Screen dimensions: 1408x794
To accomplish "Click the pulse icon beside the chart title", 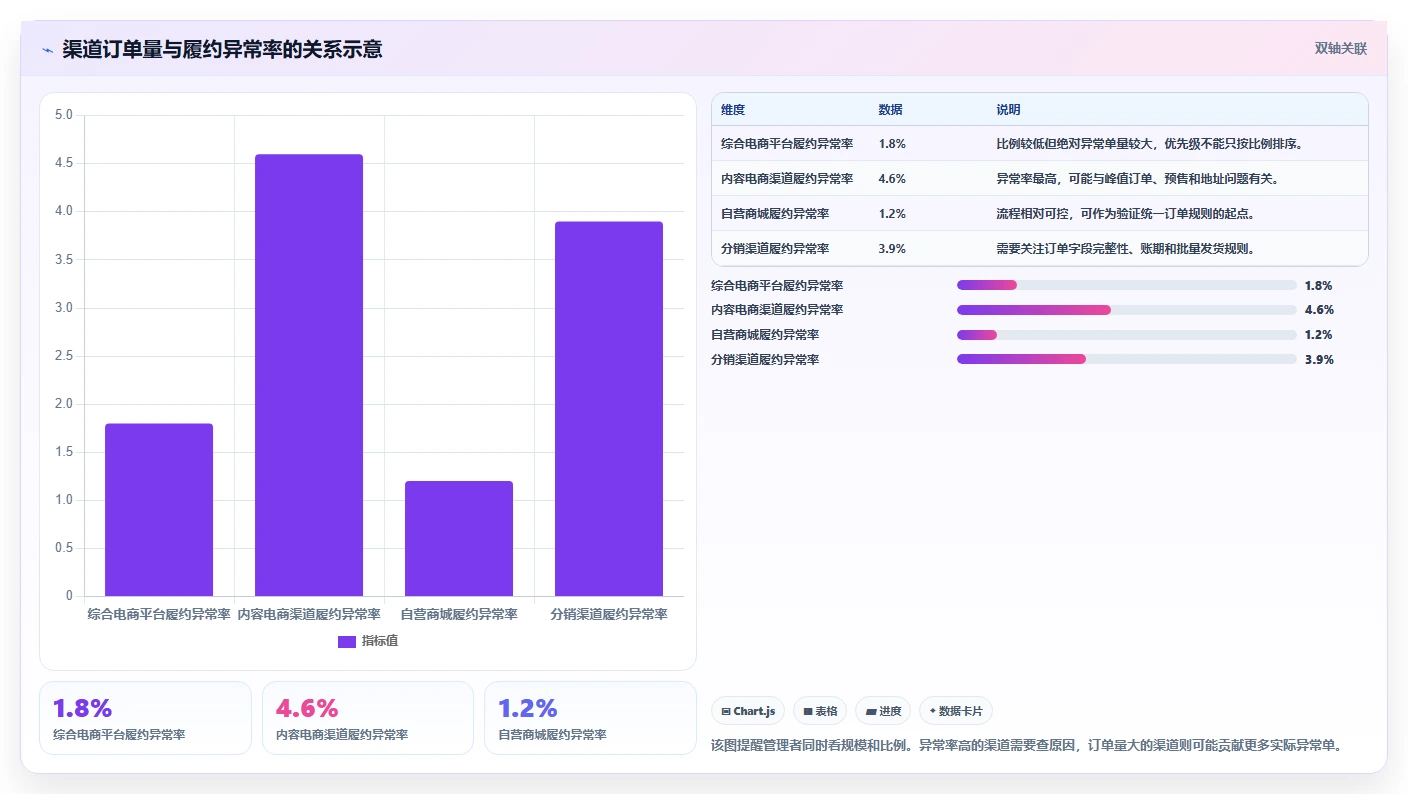I will coord(48,50).
